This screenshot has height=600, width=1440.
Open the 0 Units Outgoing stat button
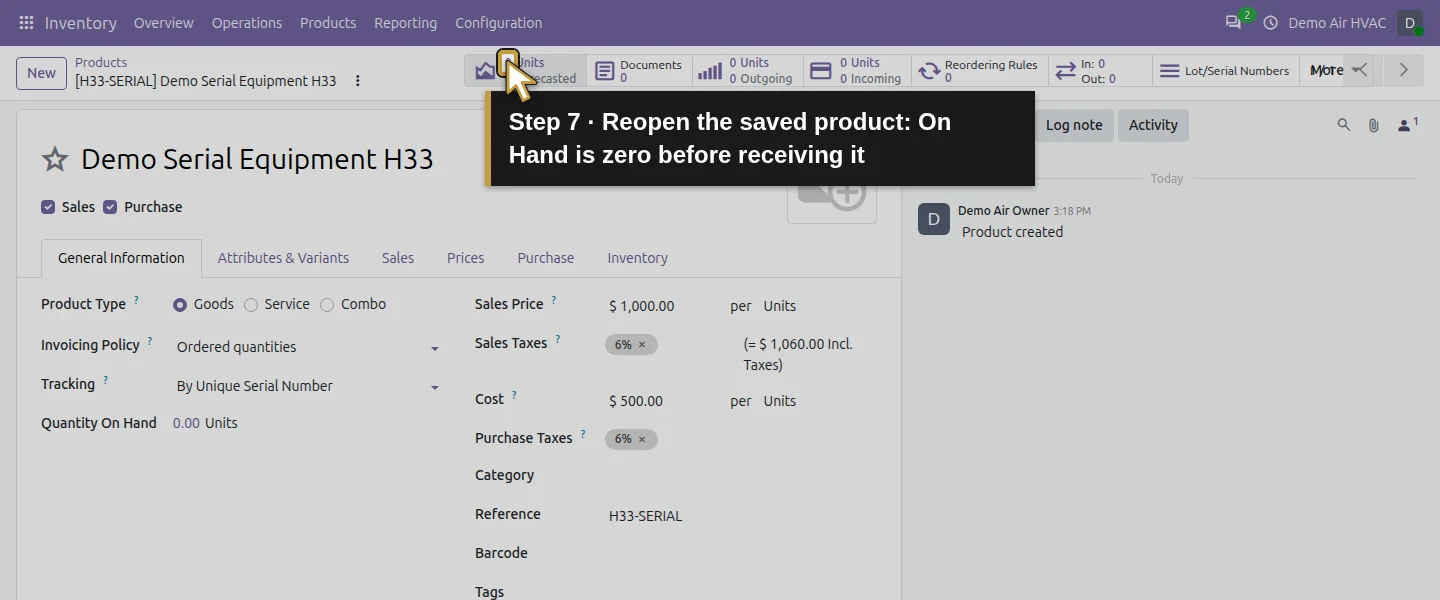(747, 70)
